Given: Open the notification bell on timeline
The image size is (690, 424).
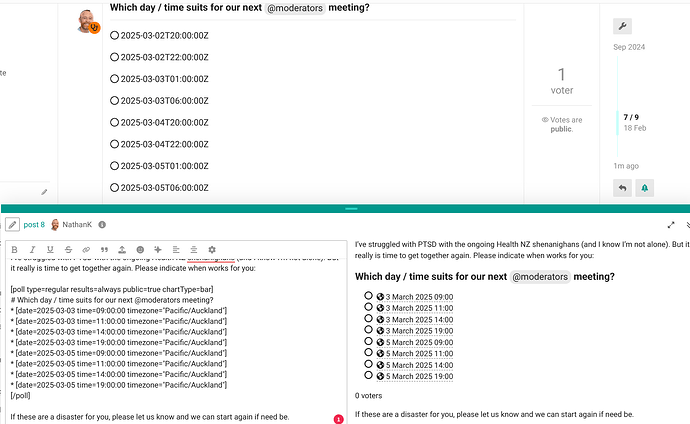Looking at the screenshot, I should click(x=645, y=188).
